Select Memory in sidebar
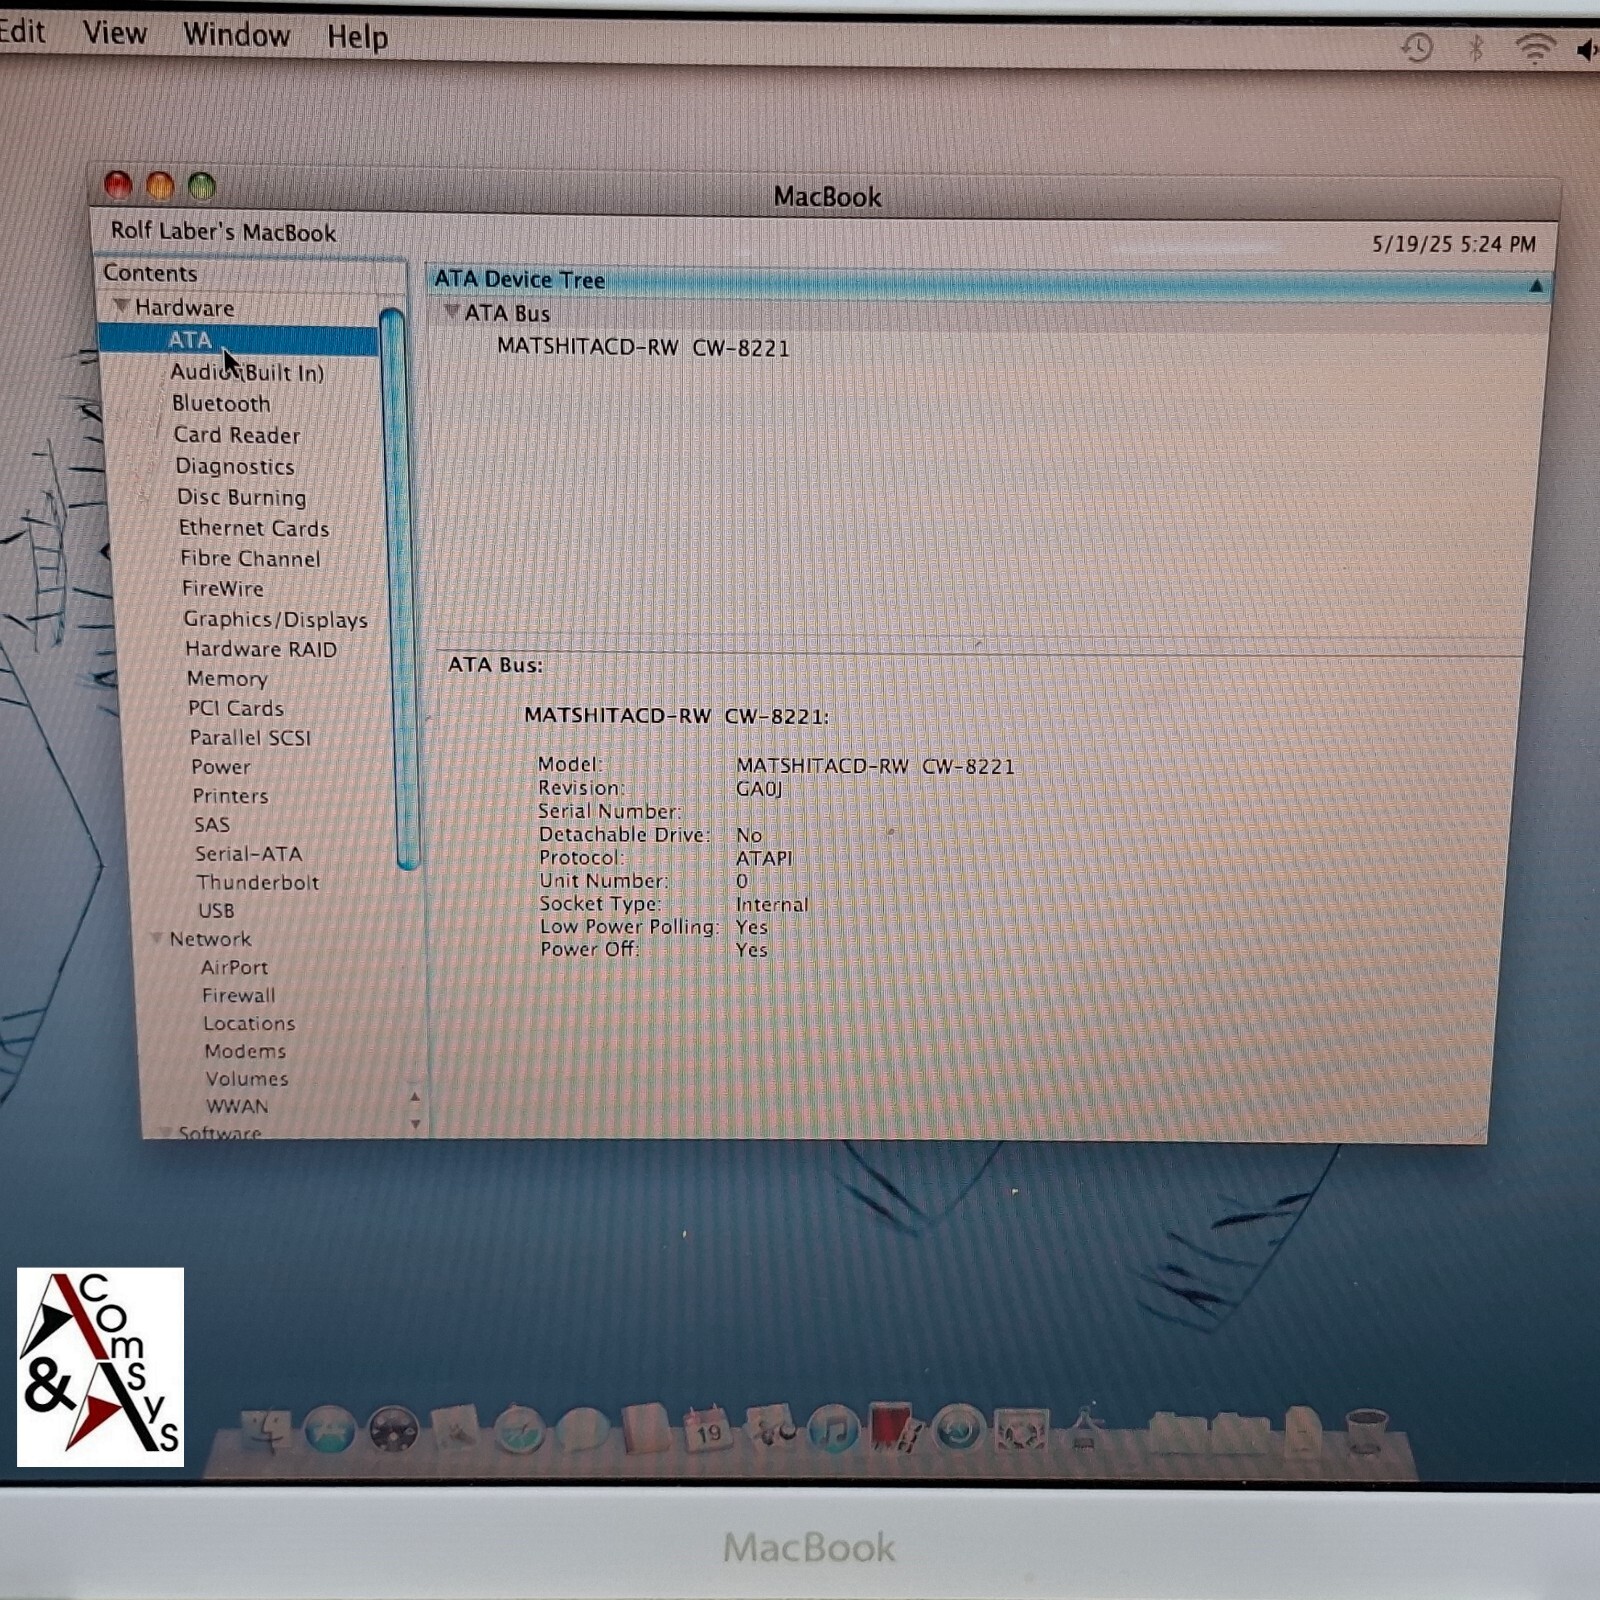This screenshot has height=1600, width=1600. pyautogui.click(x=227, y=678)
